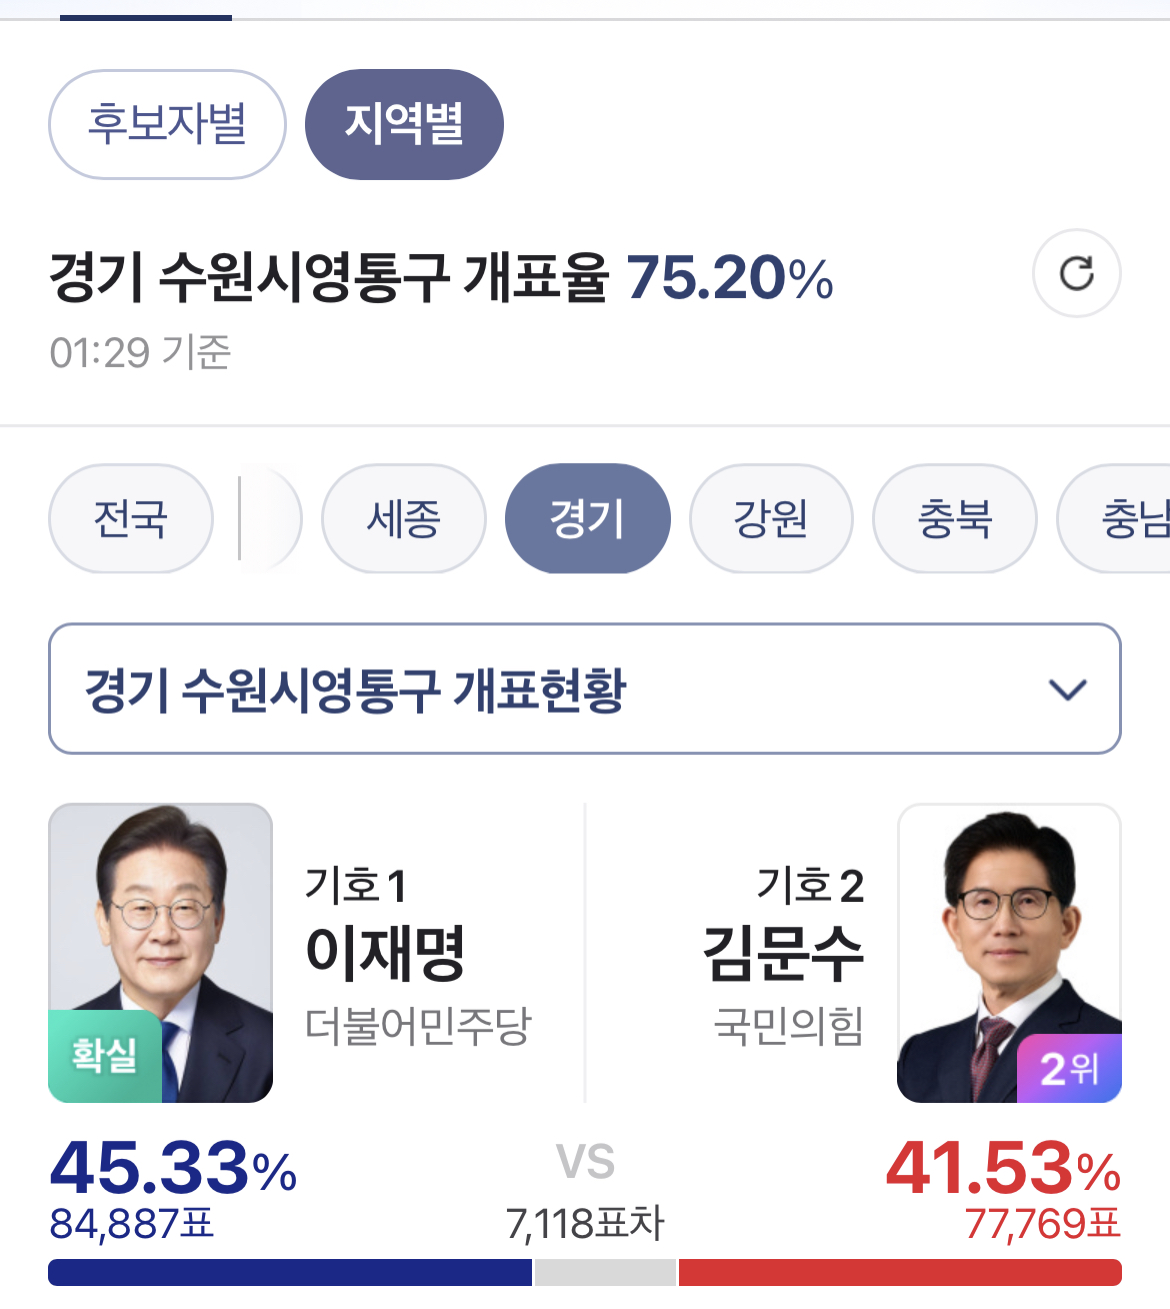Click the red vote share bar
Image resolution: width=1170 pixels, height=1309 pixels.
click(x=900, y=1272)
